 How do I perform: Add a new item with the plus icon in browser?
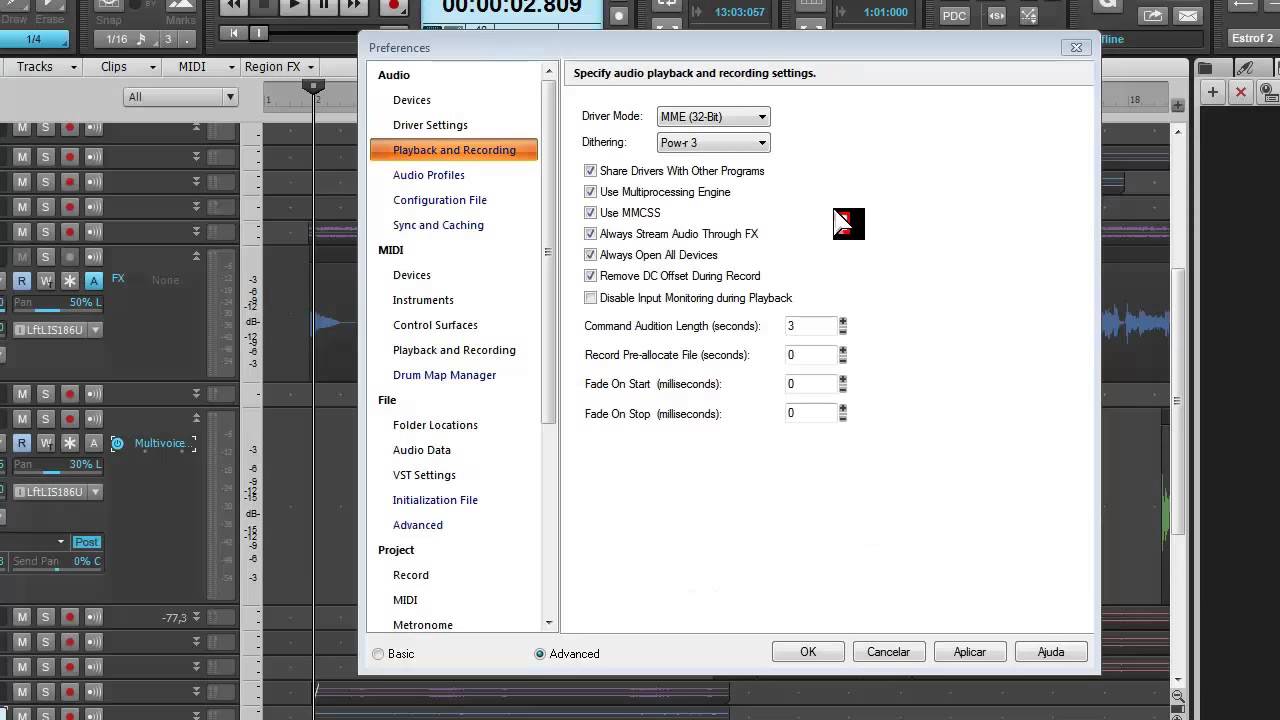click(1213, 92)
